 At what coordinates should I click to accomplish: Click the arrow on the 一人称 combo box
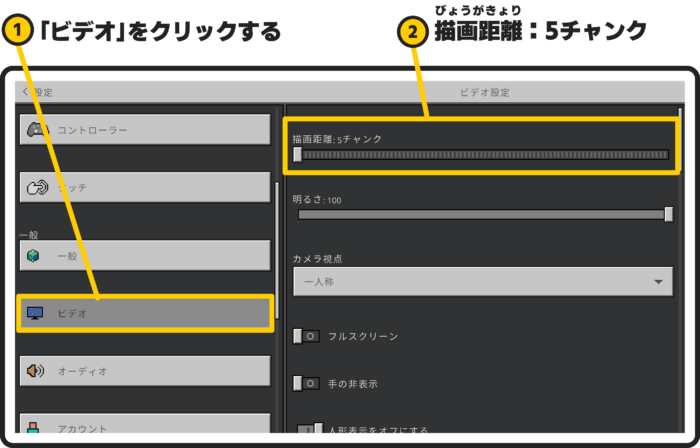tap(657, 282)
